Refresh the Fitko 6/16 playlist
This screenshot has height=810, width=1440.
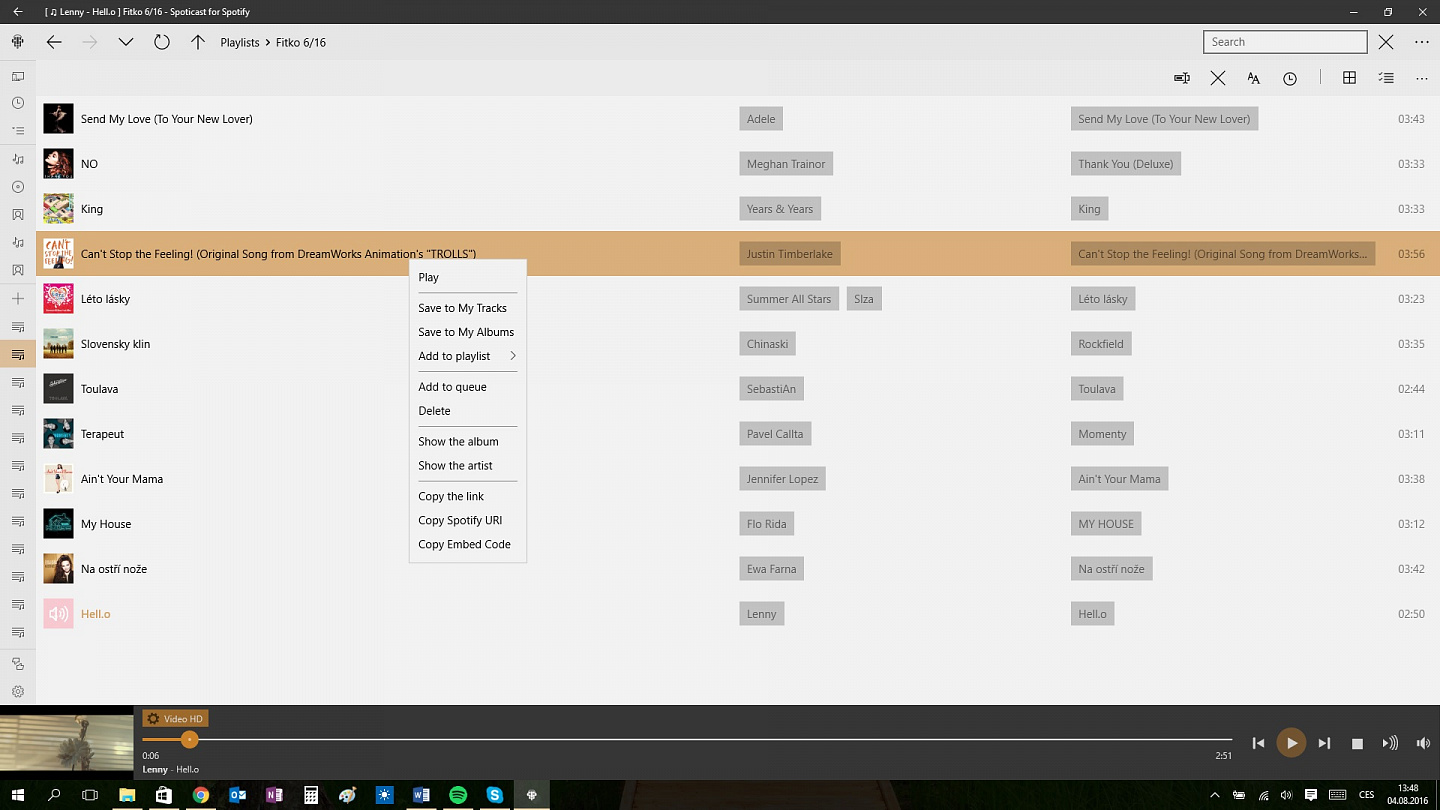click(x=162, y=42)
